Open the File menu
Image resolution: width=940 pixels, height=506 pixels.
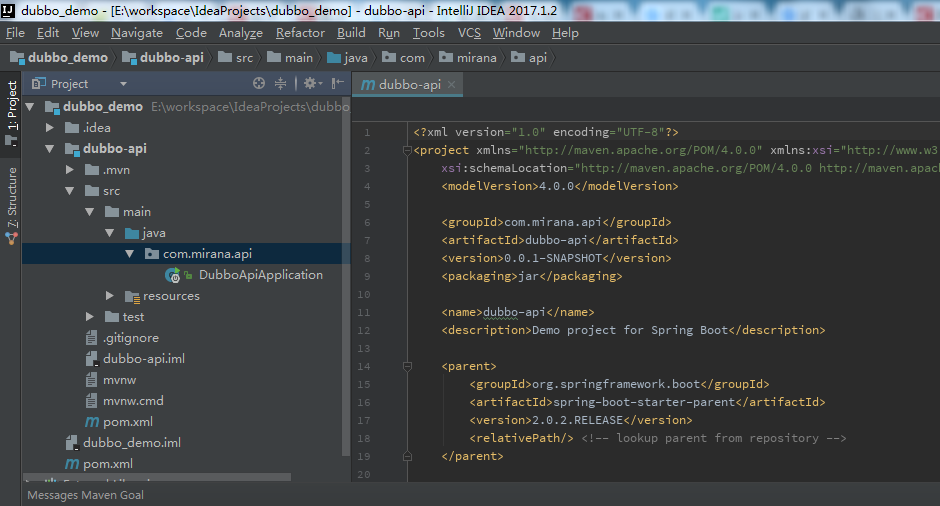[x=15, y=33]
